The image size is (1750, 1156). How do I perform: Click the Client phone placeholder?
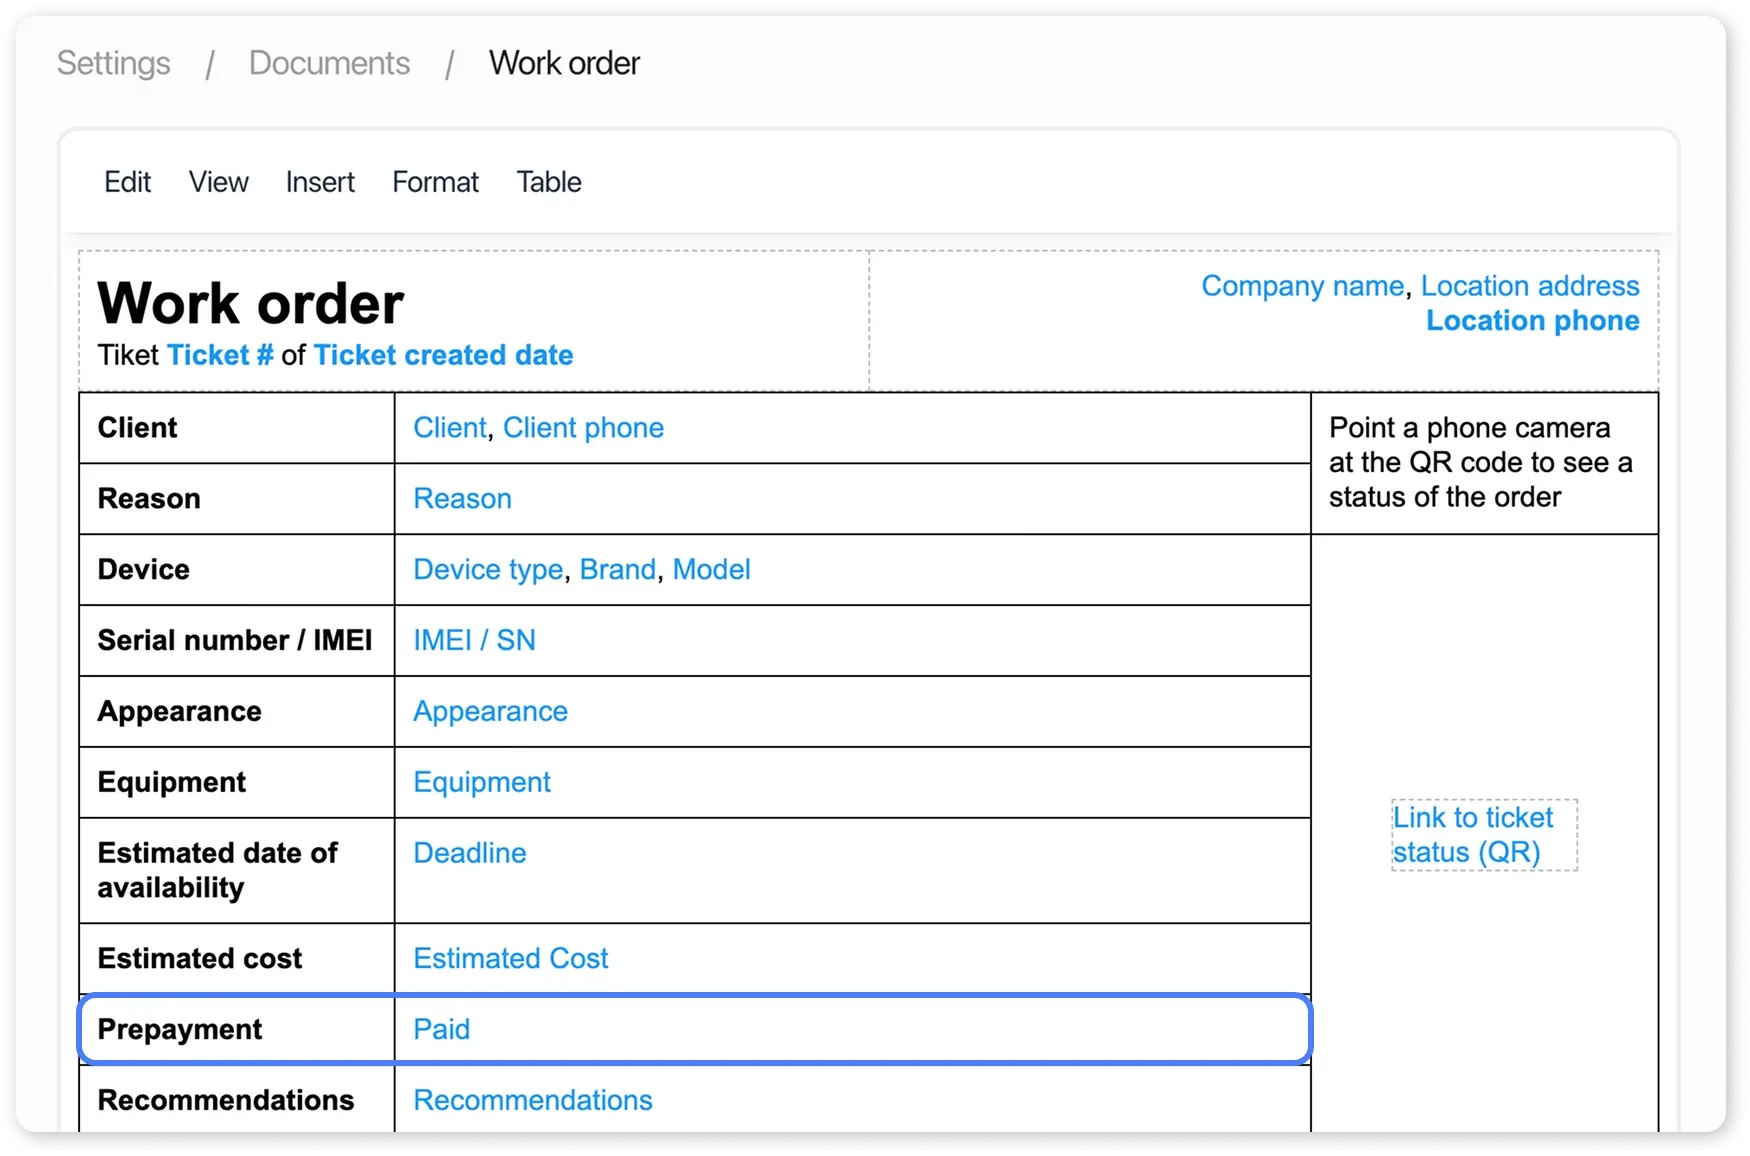click(583, 427)
